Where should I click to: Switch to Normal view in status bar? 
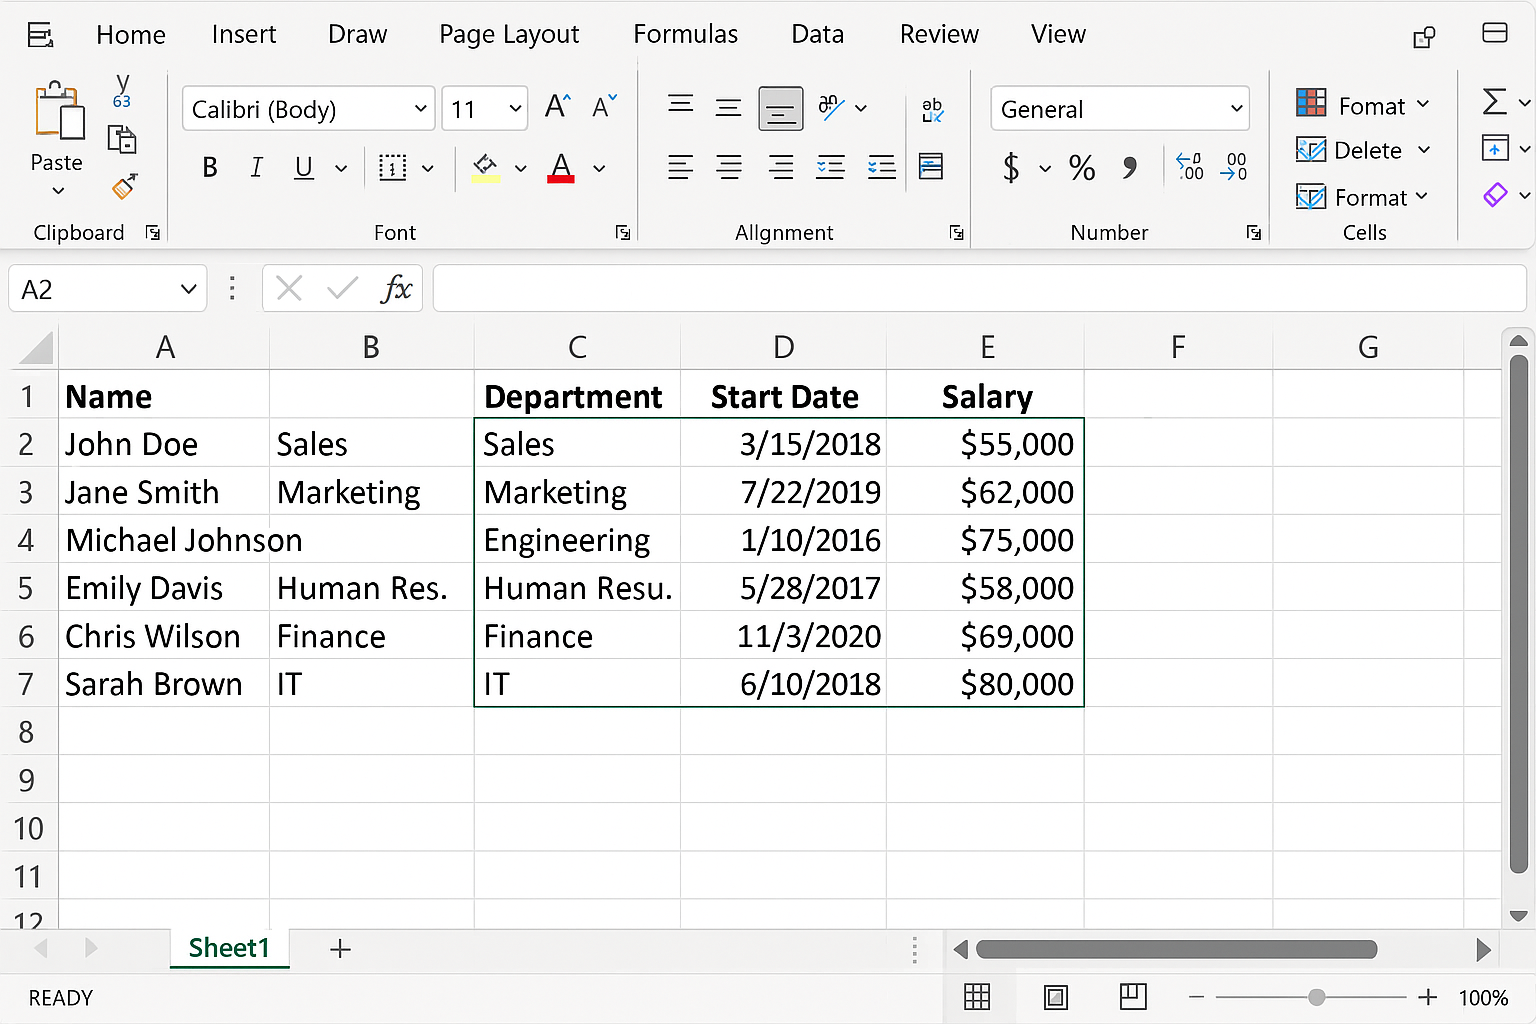point(977,997)
